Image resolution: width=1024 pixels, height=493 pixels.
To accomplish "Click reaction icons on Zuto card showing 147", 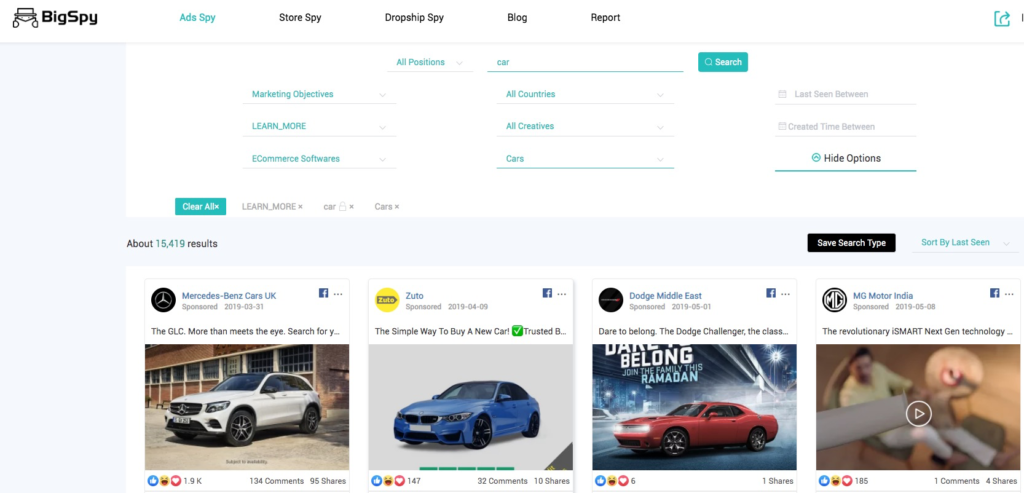I will click(x=388, y=481).
